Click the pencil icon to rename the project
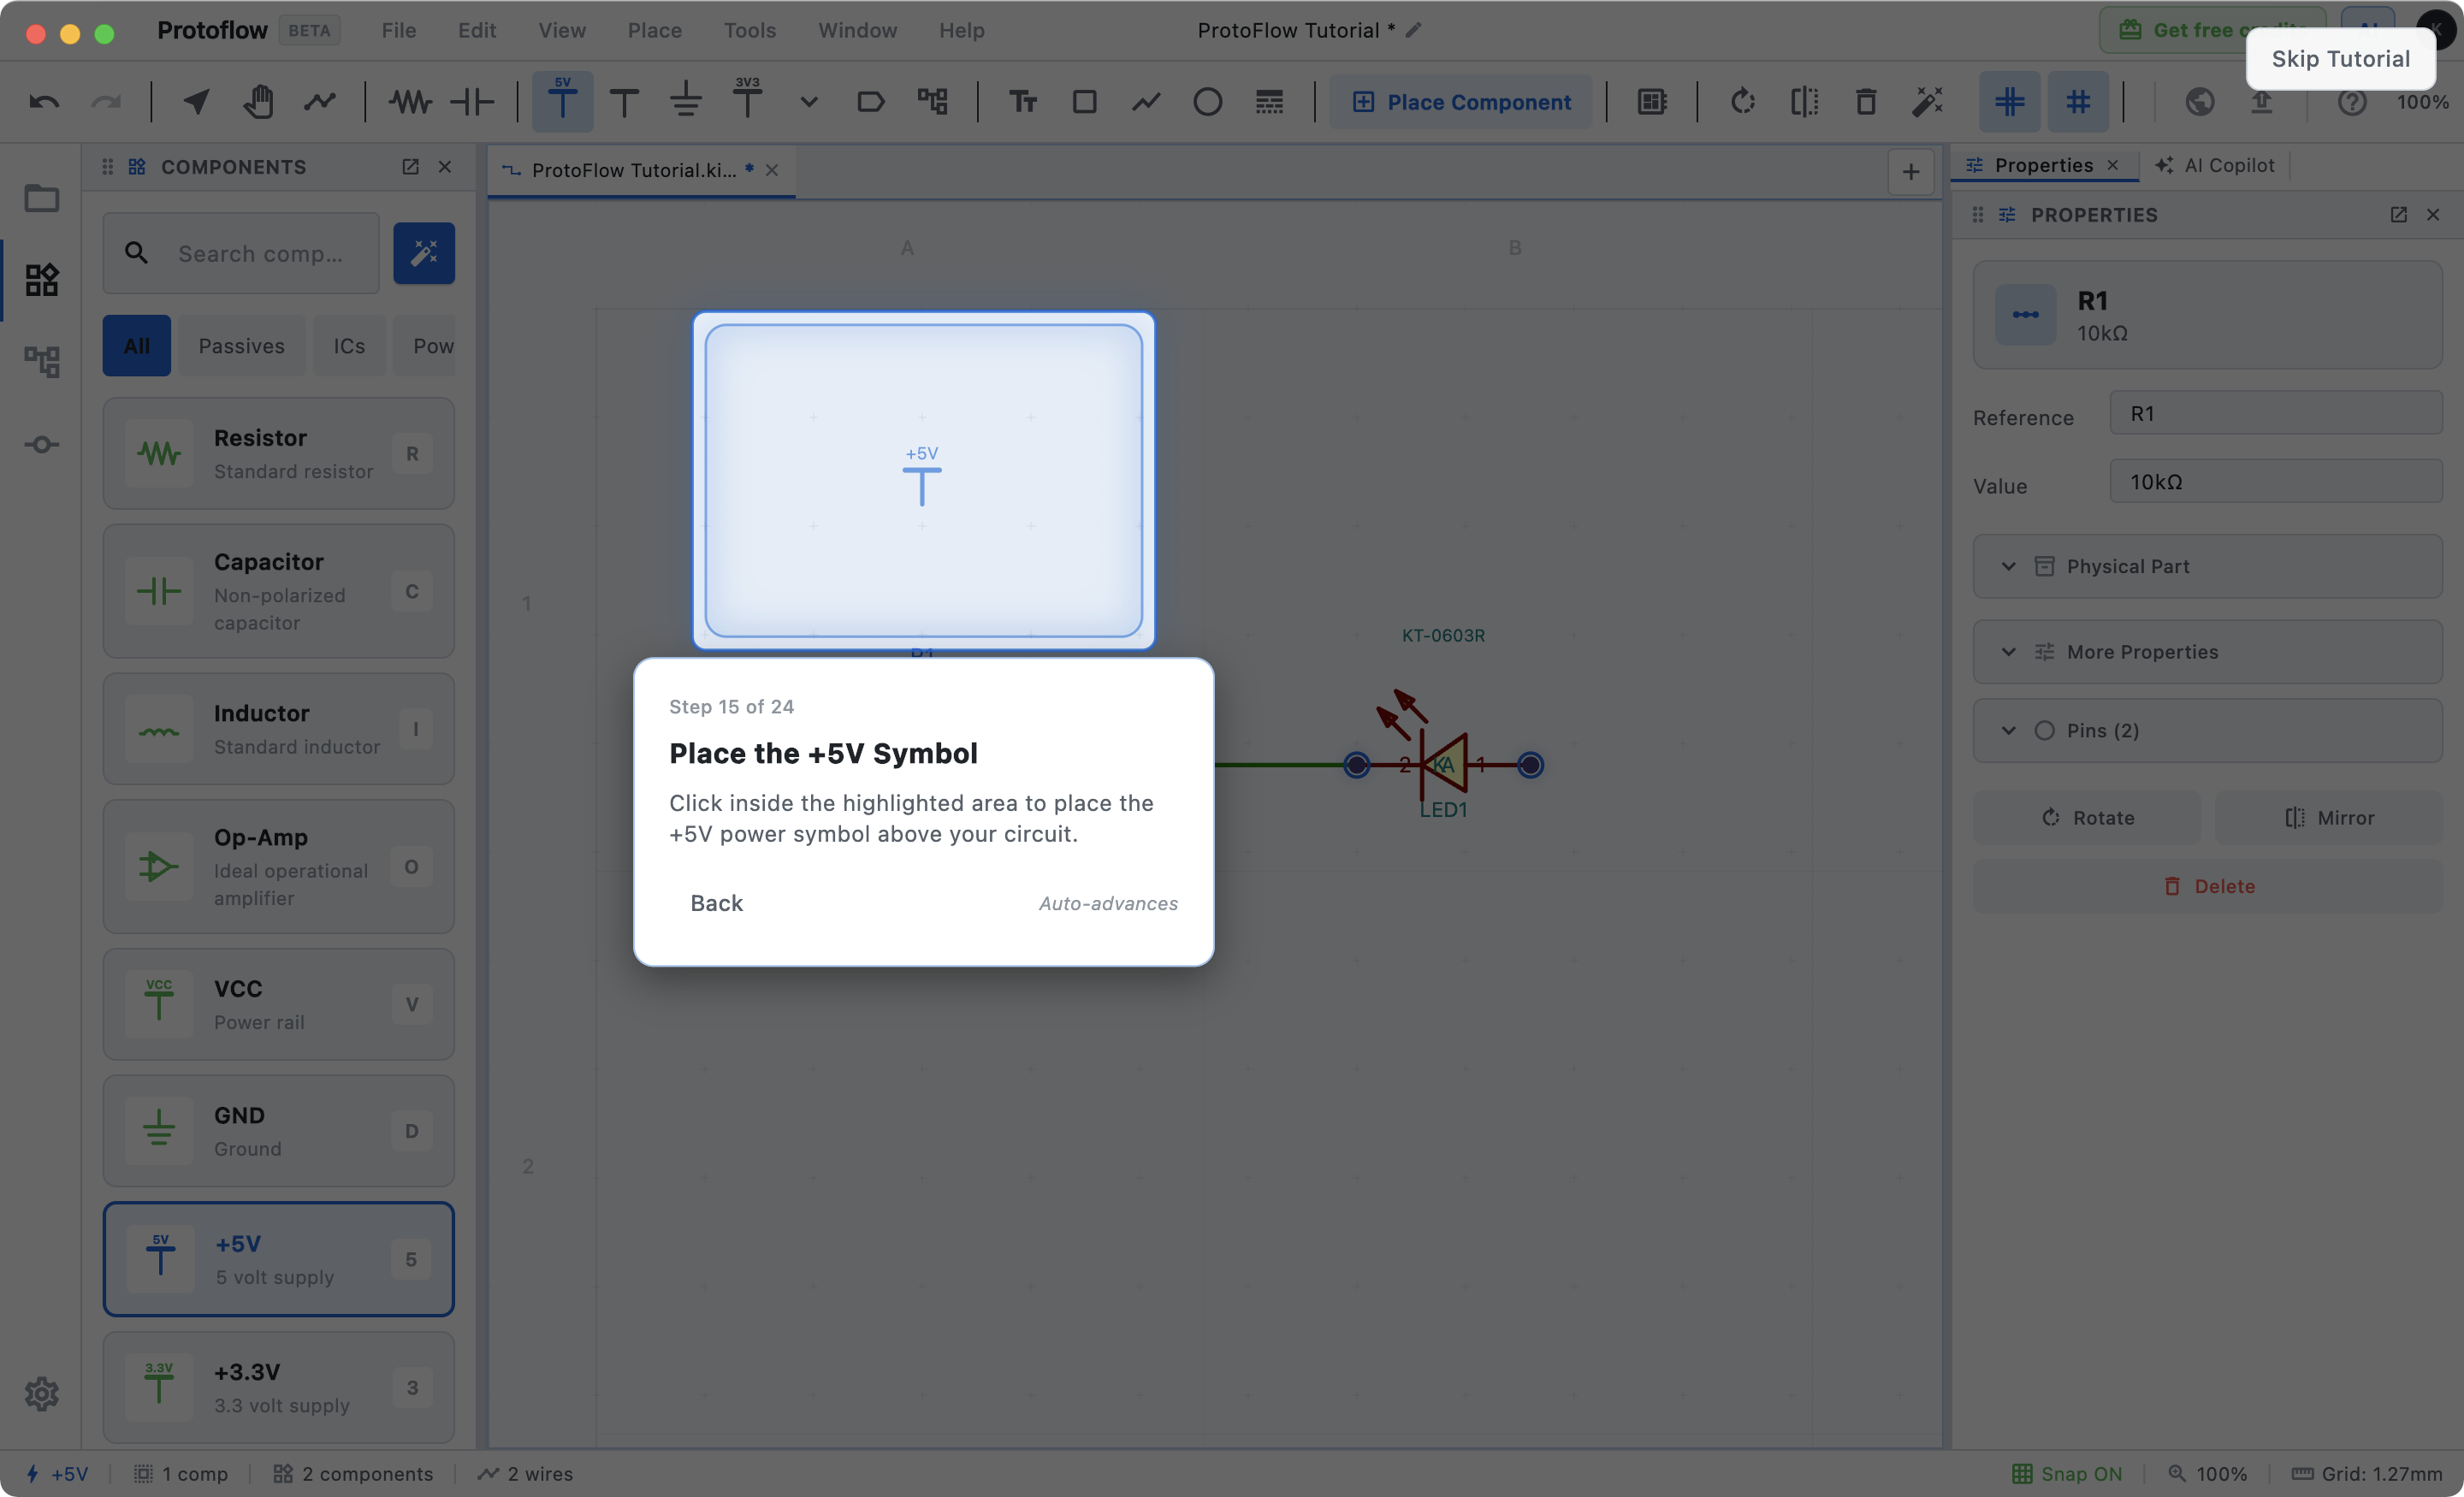The image size is (2464, 1497). pos(1413,30)
